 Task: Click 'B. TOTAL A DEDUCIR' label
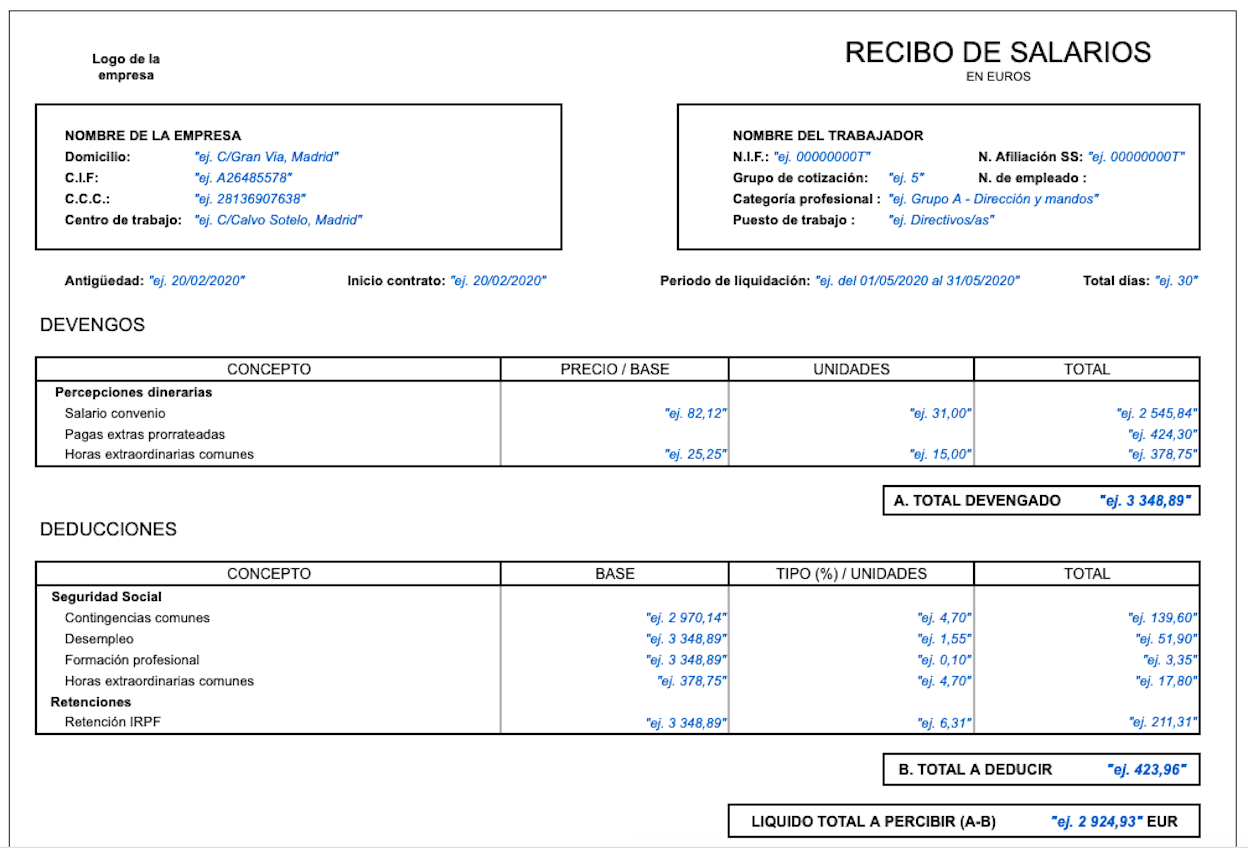(x=975, y=770)
